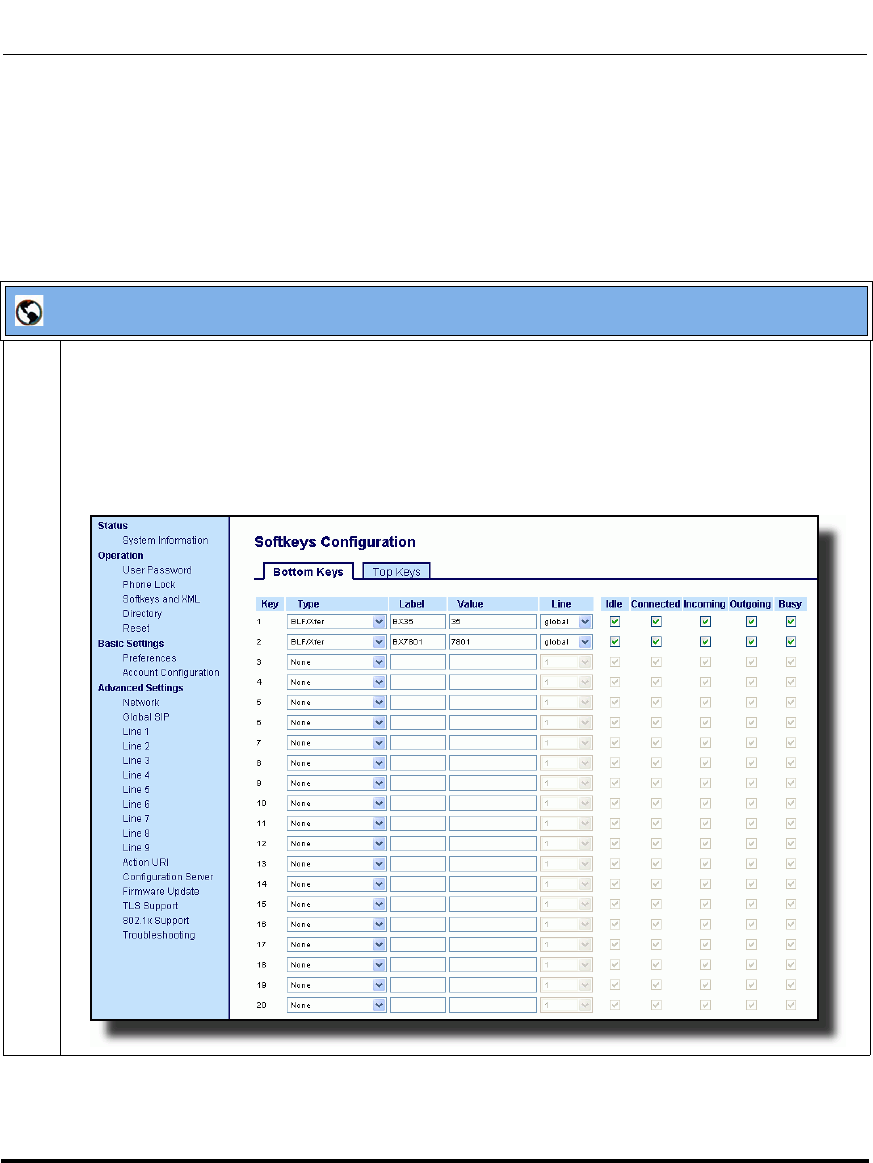Viewport: 873px width, 1163px height.
Task: Toggle Idle checkbox for key 1
Action: pyautogui.click(x=615, y=622)
